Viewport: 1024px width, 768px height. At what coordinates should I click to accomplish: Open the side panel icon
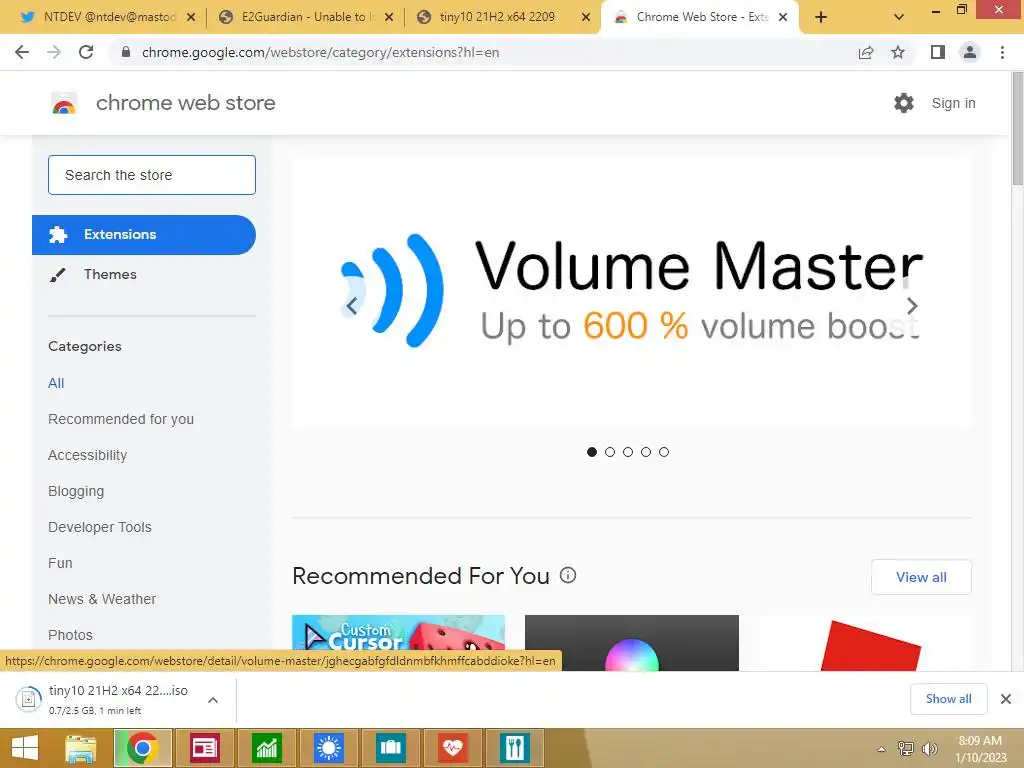(x=938, y=52)
